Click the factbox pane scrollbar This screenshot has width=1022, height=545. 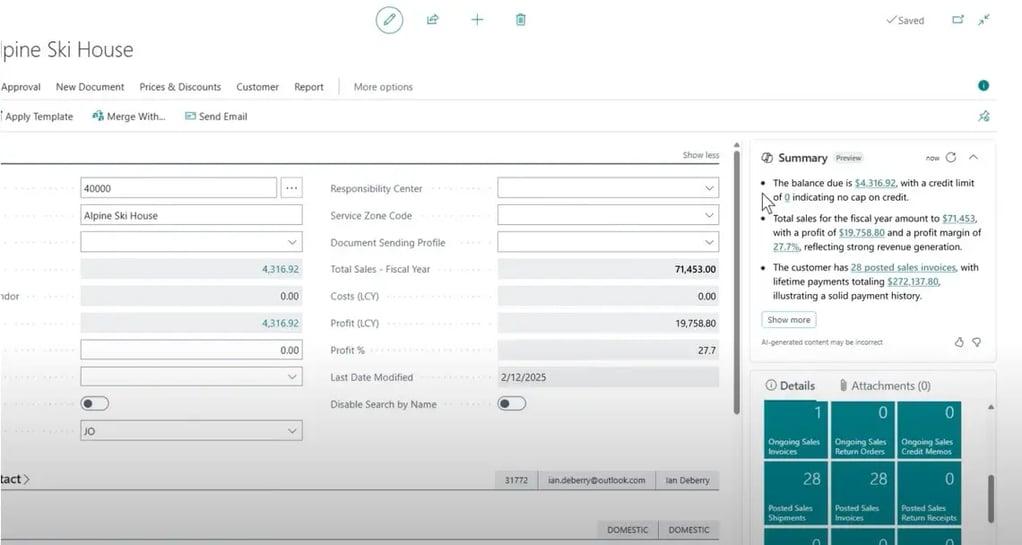coord(991,499)
